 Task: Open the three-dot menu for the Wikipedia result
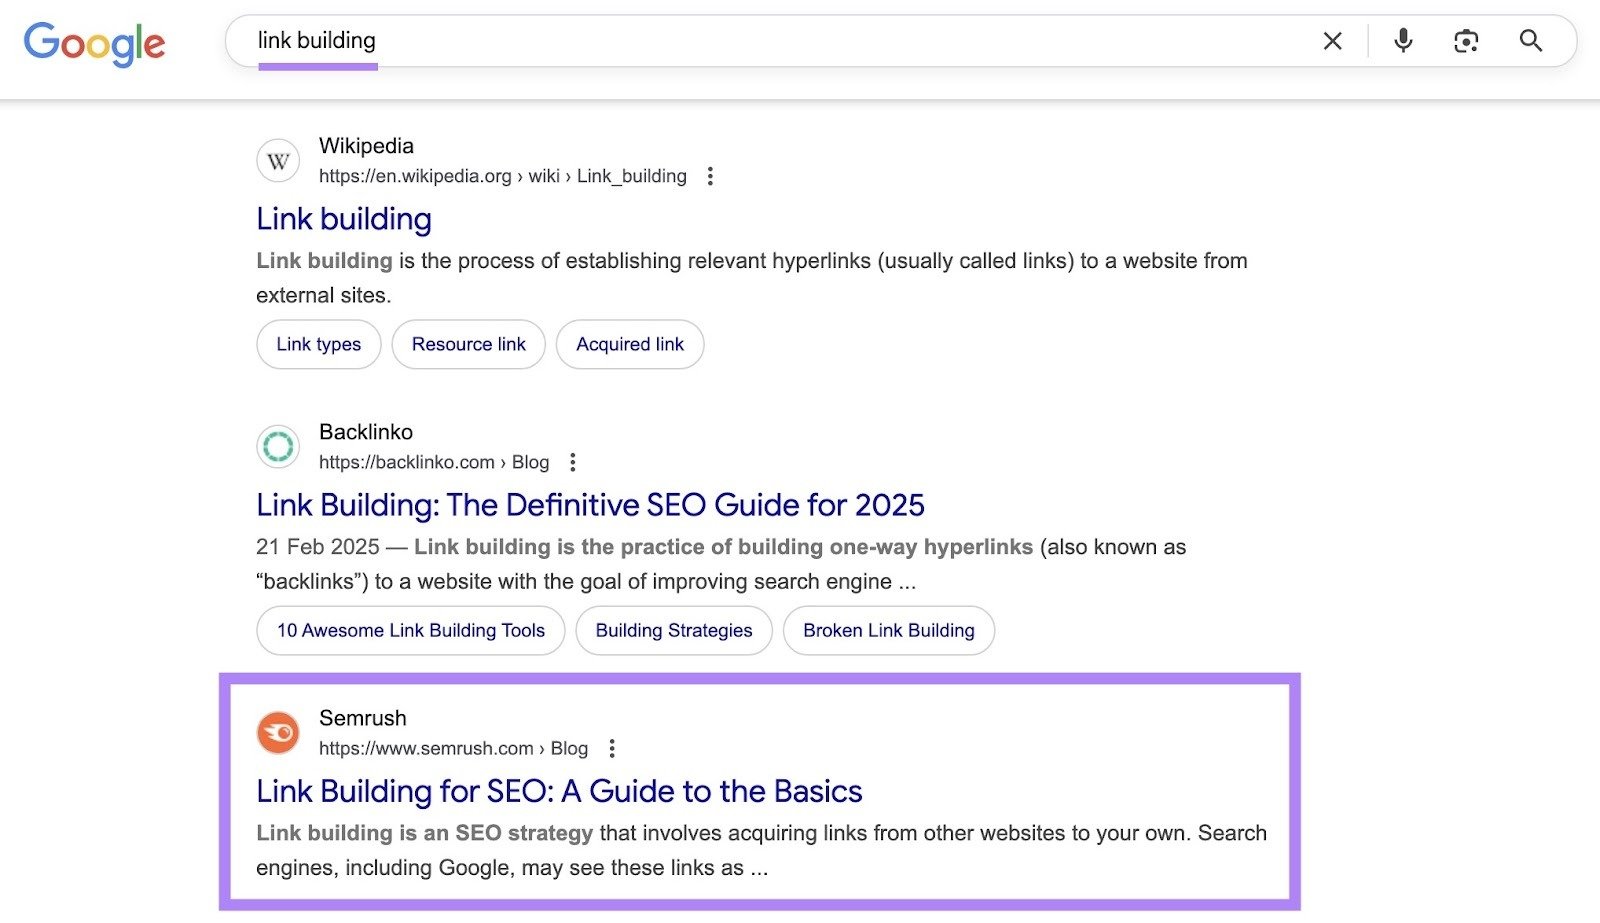[710, 175]
